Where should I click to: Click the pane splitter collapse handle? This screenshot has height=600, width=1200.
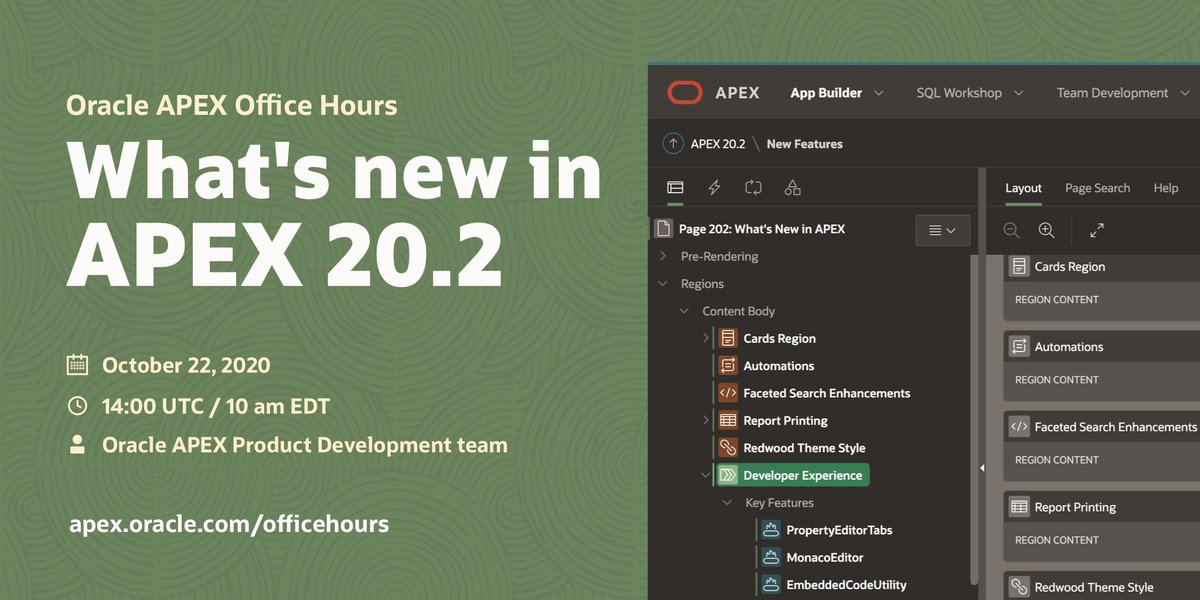pyautogui.click(x=982, y=468)
